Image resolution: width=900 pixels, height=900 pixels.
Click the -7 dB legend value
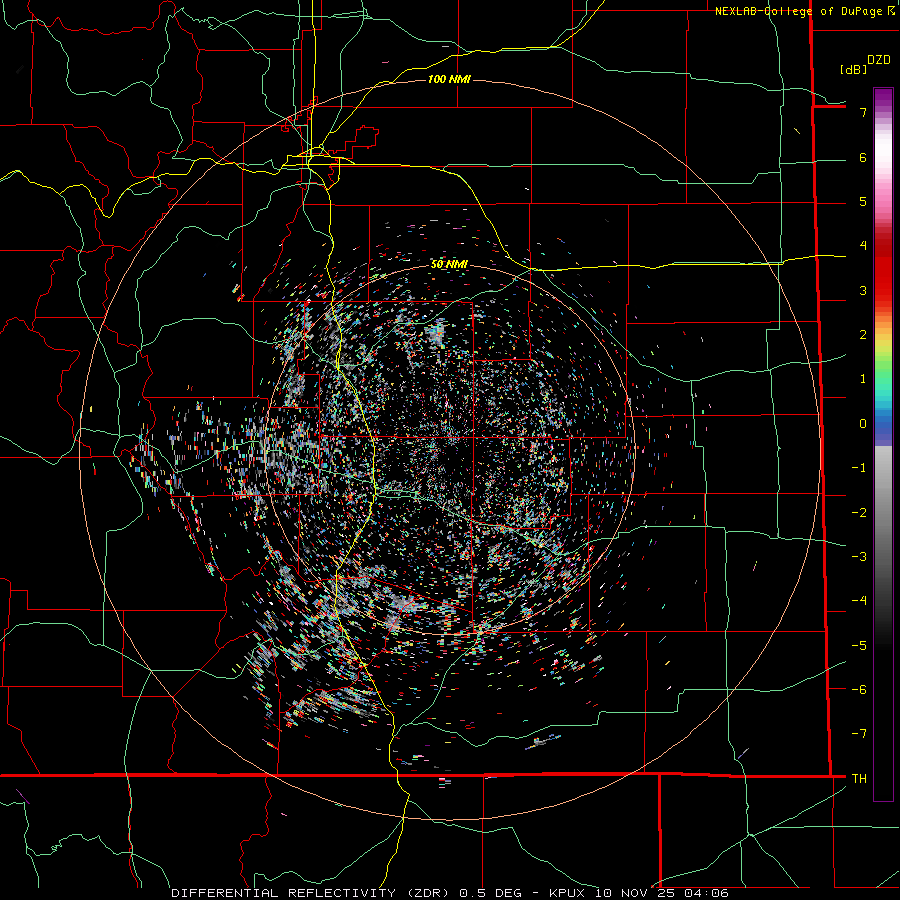(x=859, y=734)
